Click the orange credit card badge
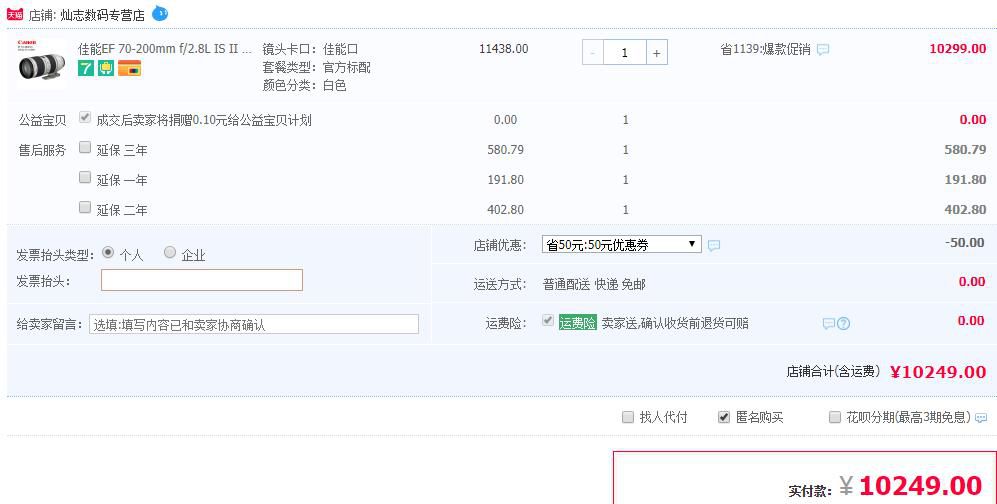 [x=129, y=68]
